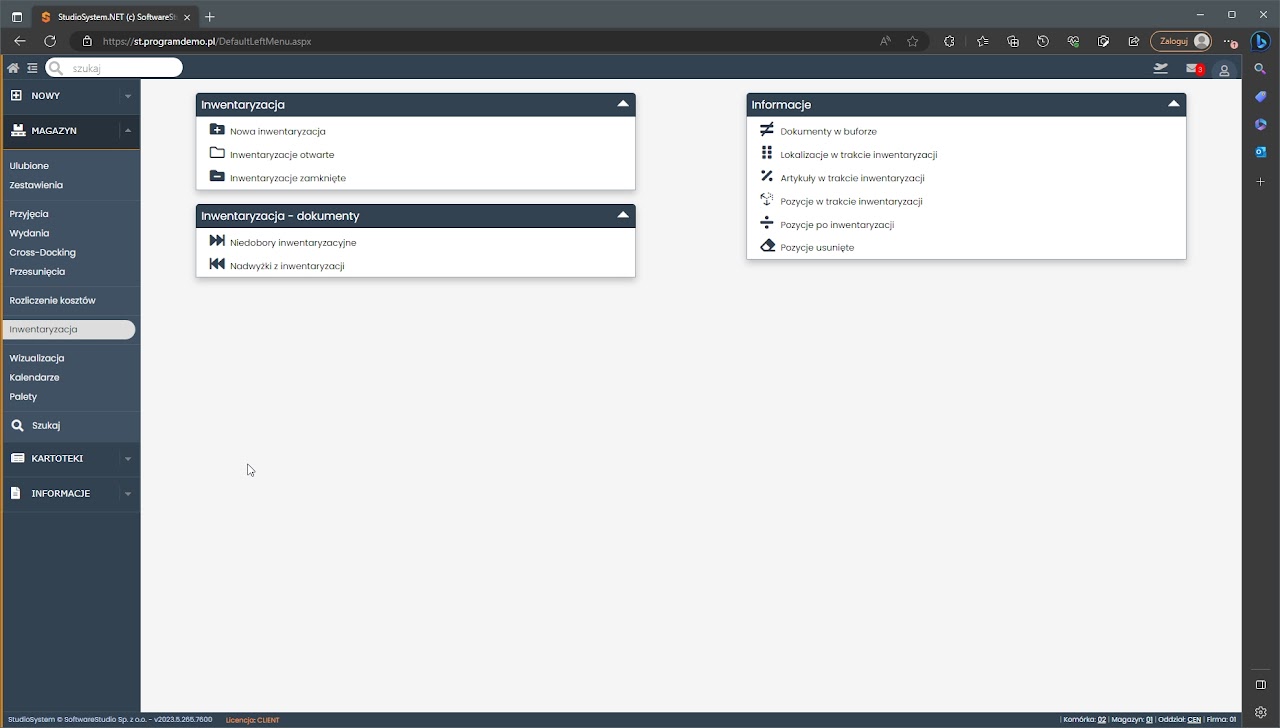Viewport: 1280px width, 728px height.
Task: Click the Pozycje usunięte eraser icon
Action: (x=767, y=246)
